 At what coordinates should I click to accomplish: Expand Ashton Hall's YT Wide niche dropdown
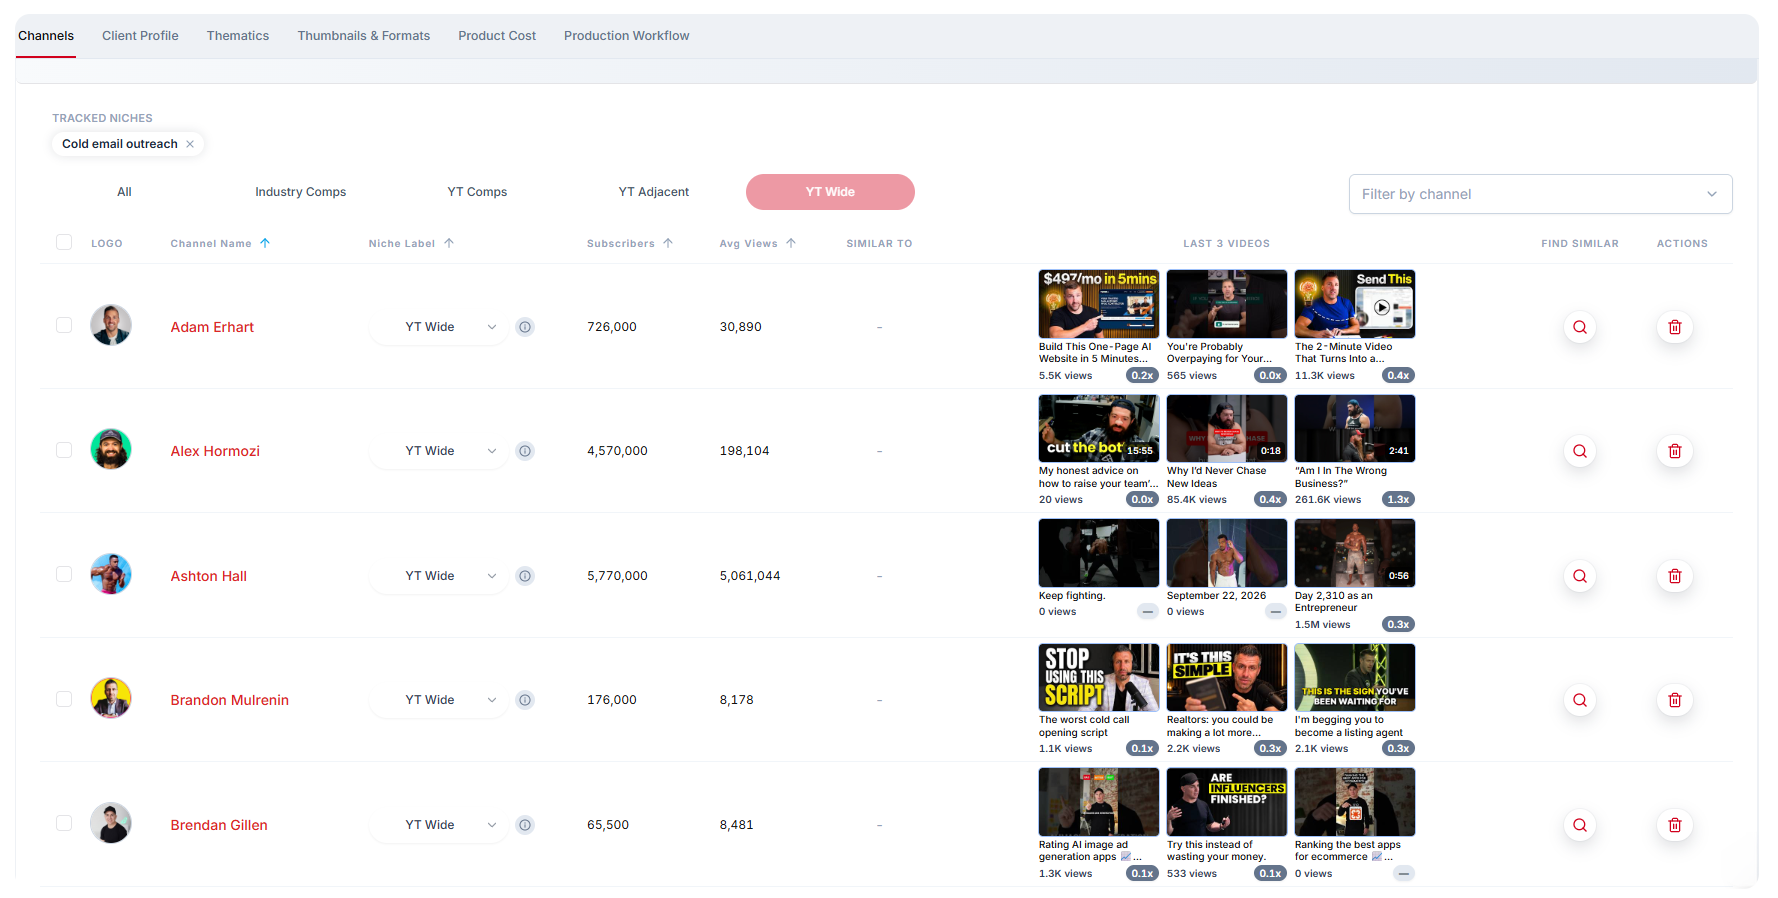click(x=438, y=576)
